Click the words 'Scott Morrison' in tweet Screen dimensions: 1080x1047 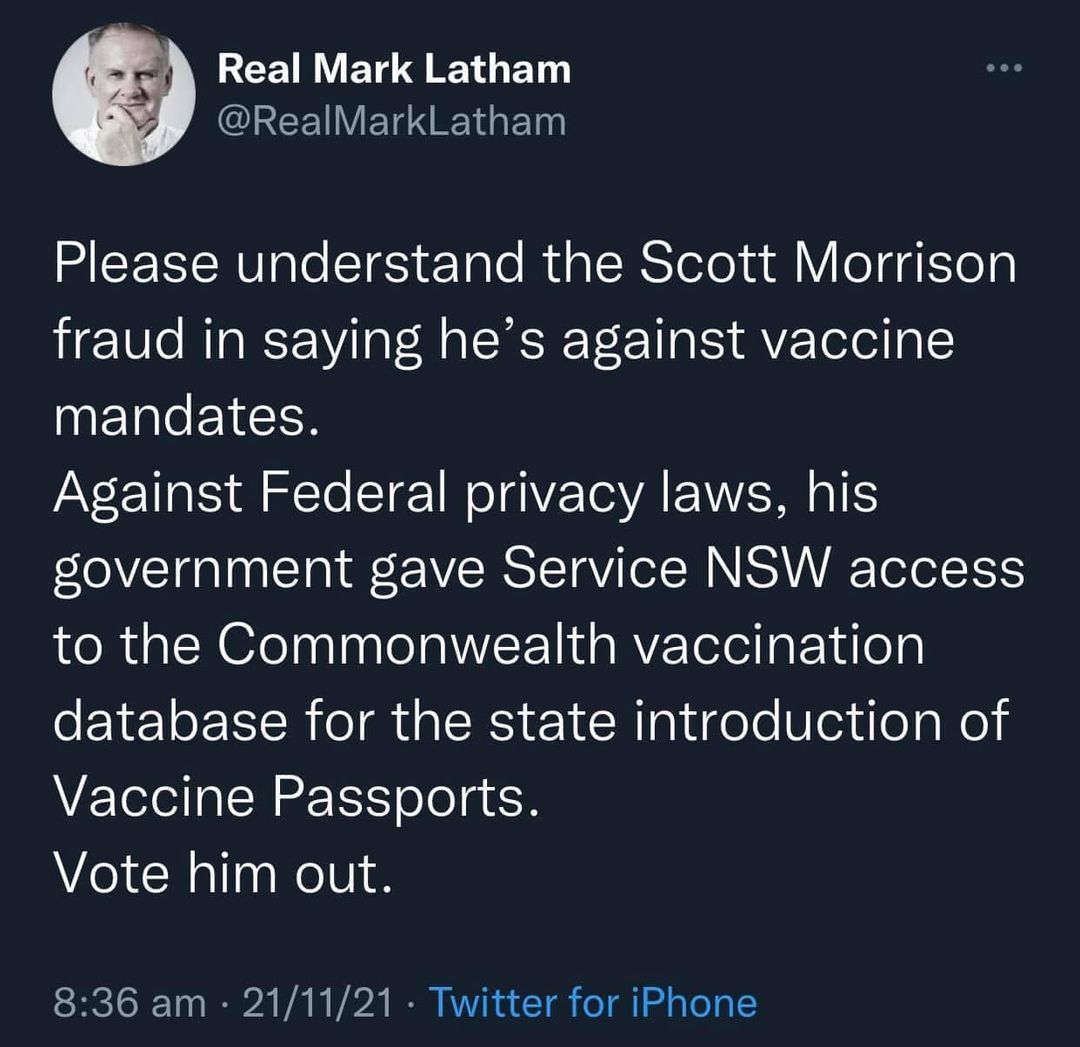pos(829,264)
